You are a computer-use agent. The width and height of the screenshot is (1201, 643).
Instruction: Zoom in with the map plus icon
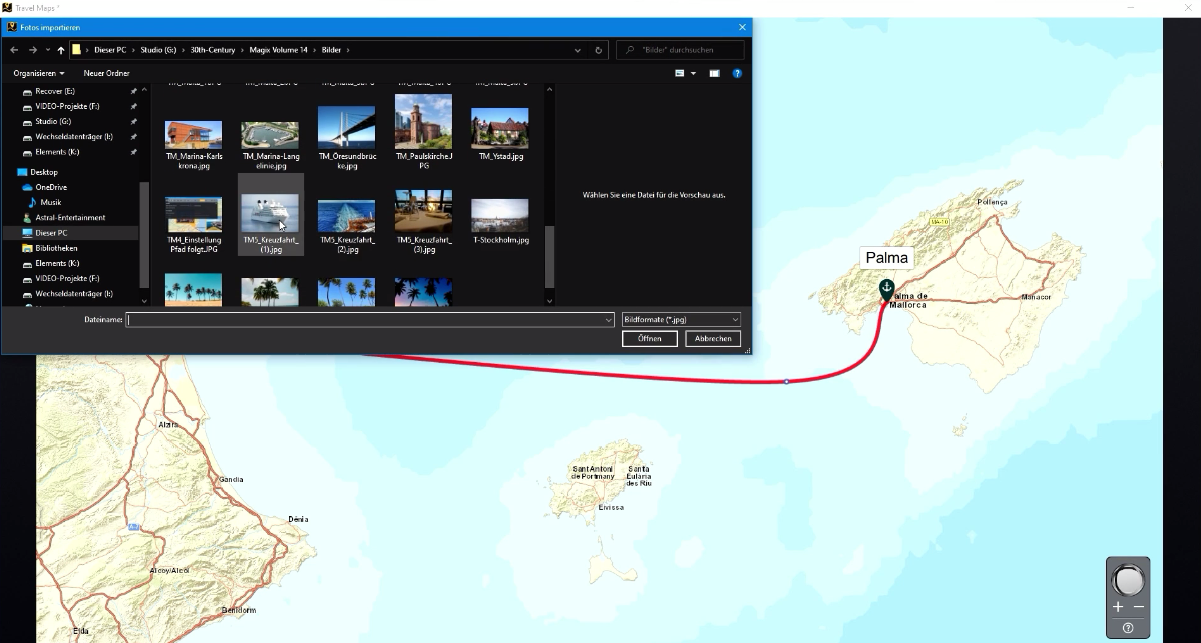coord(1116,606)
